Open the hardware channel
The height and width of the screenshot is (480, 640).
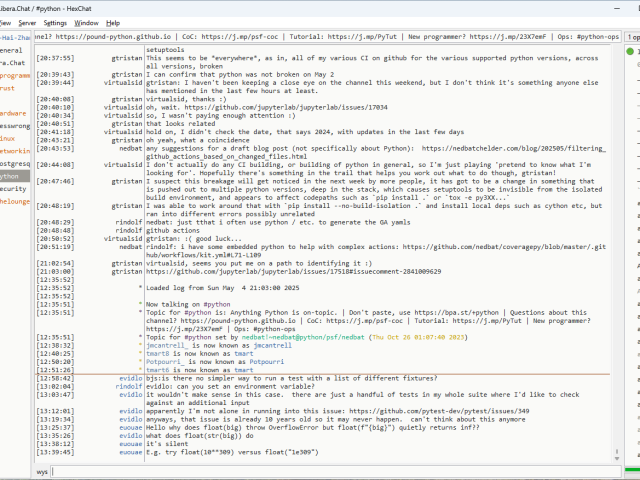point(13,113)
